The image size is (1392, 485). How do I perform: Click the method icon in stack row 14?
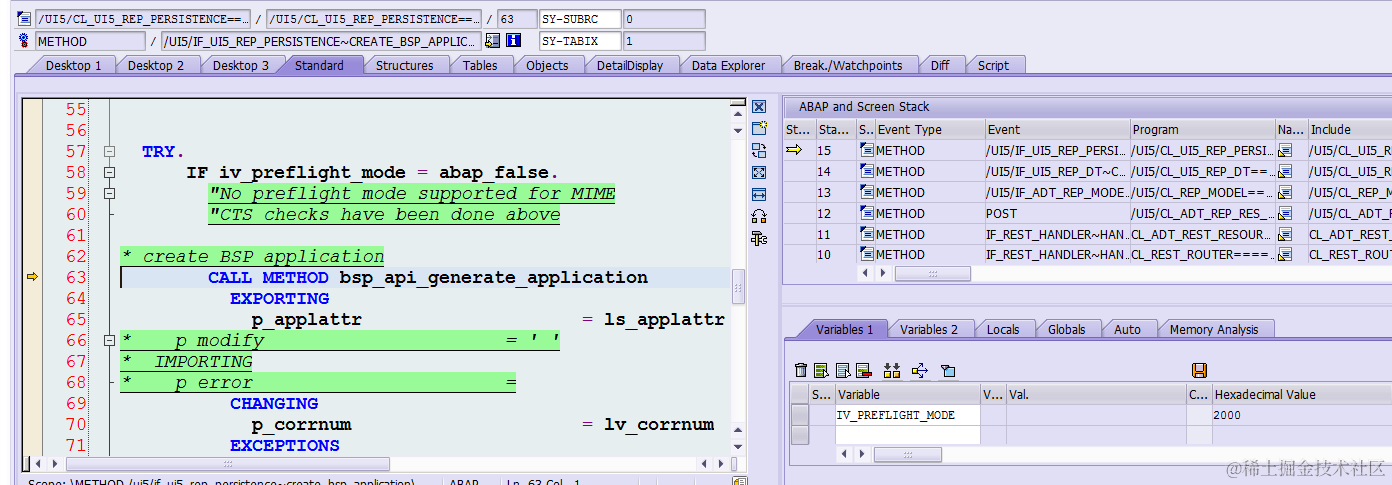click(866, 171)
